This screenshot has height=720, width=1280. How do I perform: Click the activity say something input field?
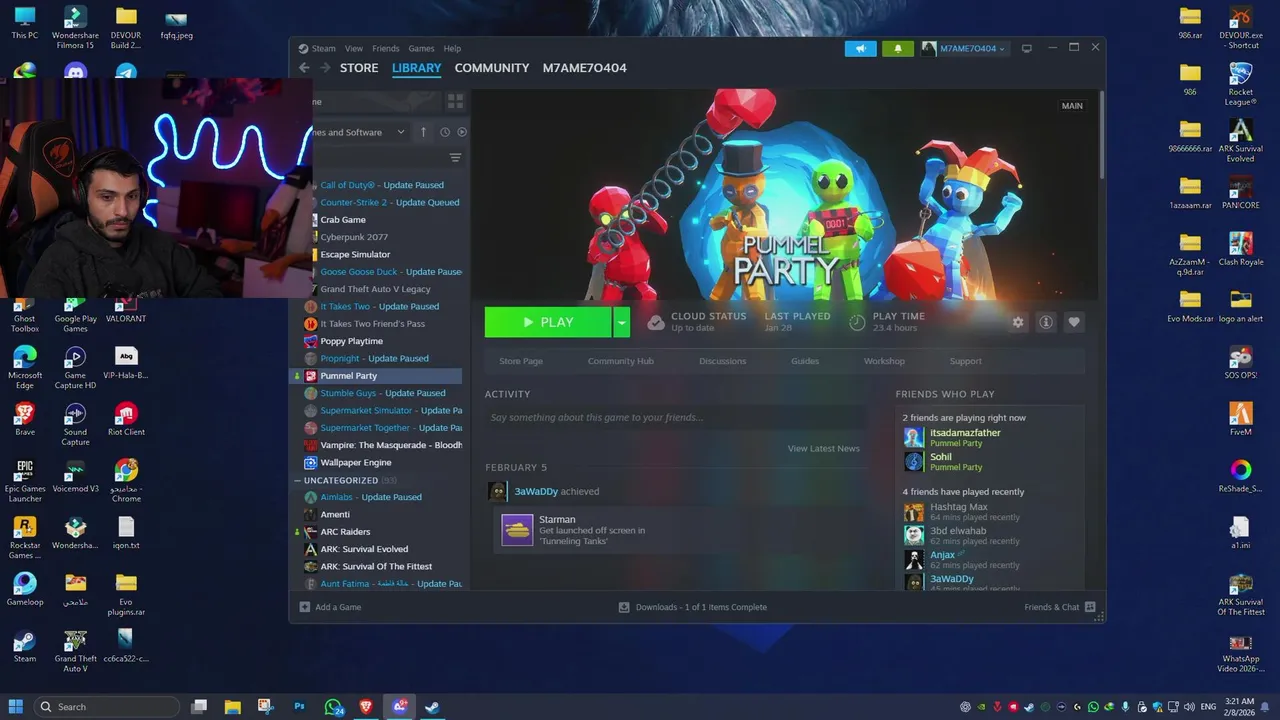click(675, 418)
